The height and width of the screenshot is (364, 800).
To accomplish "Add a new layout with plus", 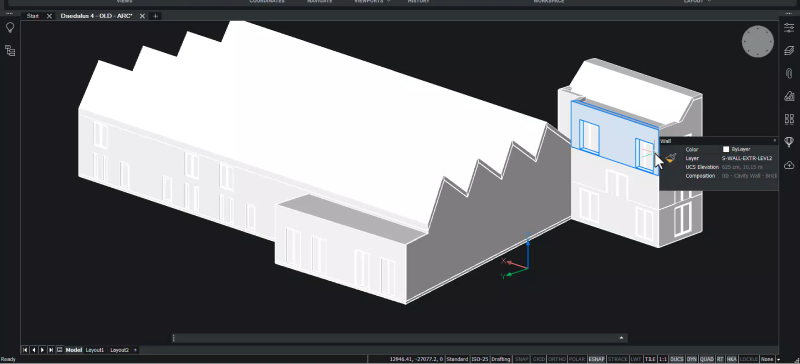I will click(135, 350).
